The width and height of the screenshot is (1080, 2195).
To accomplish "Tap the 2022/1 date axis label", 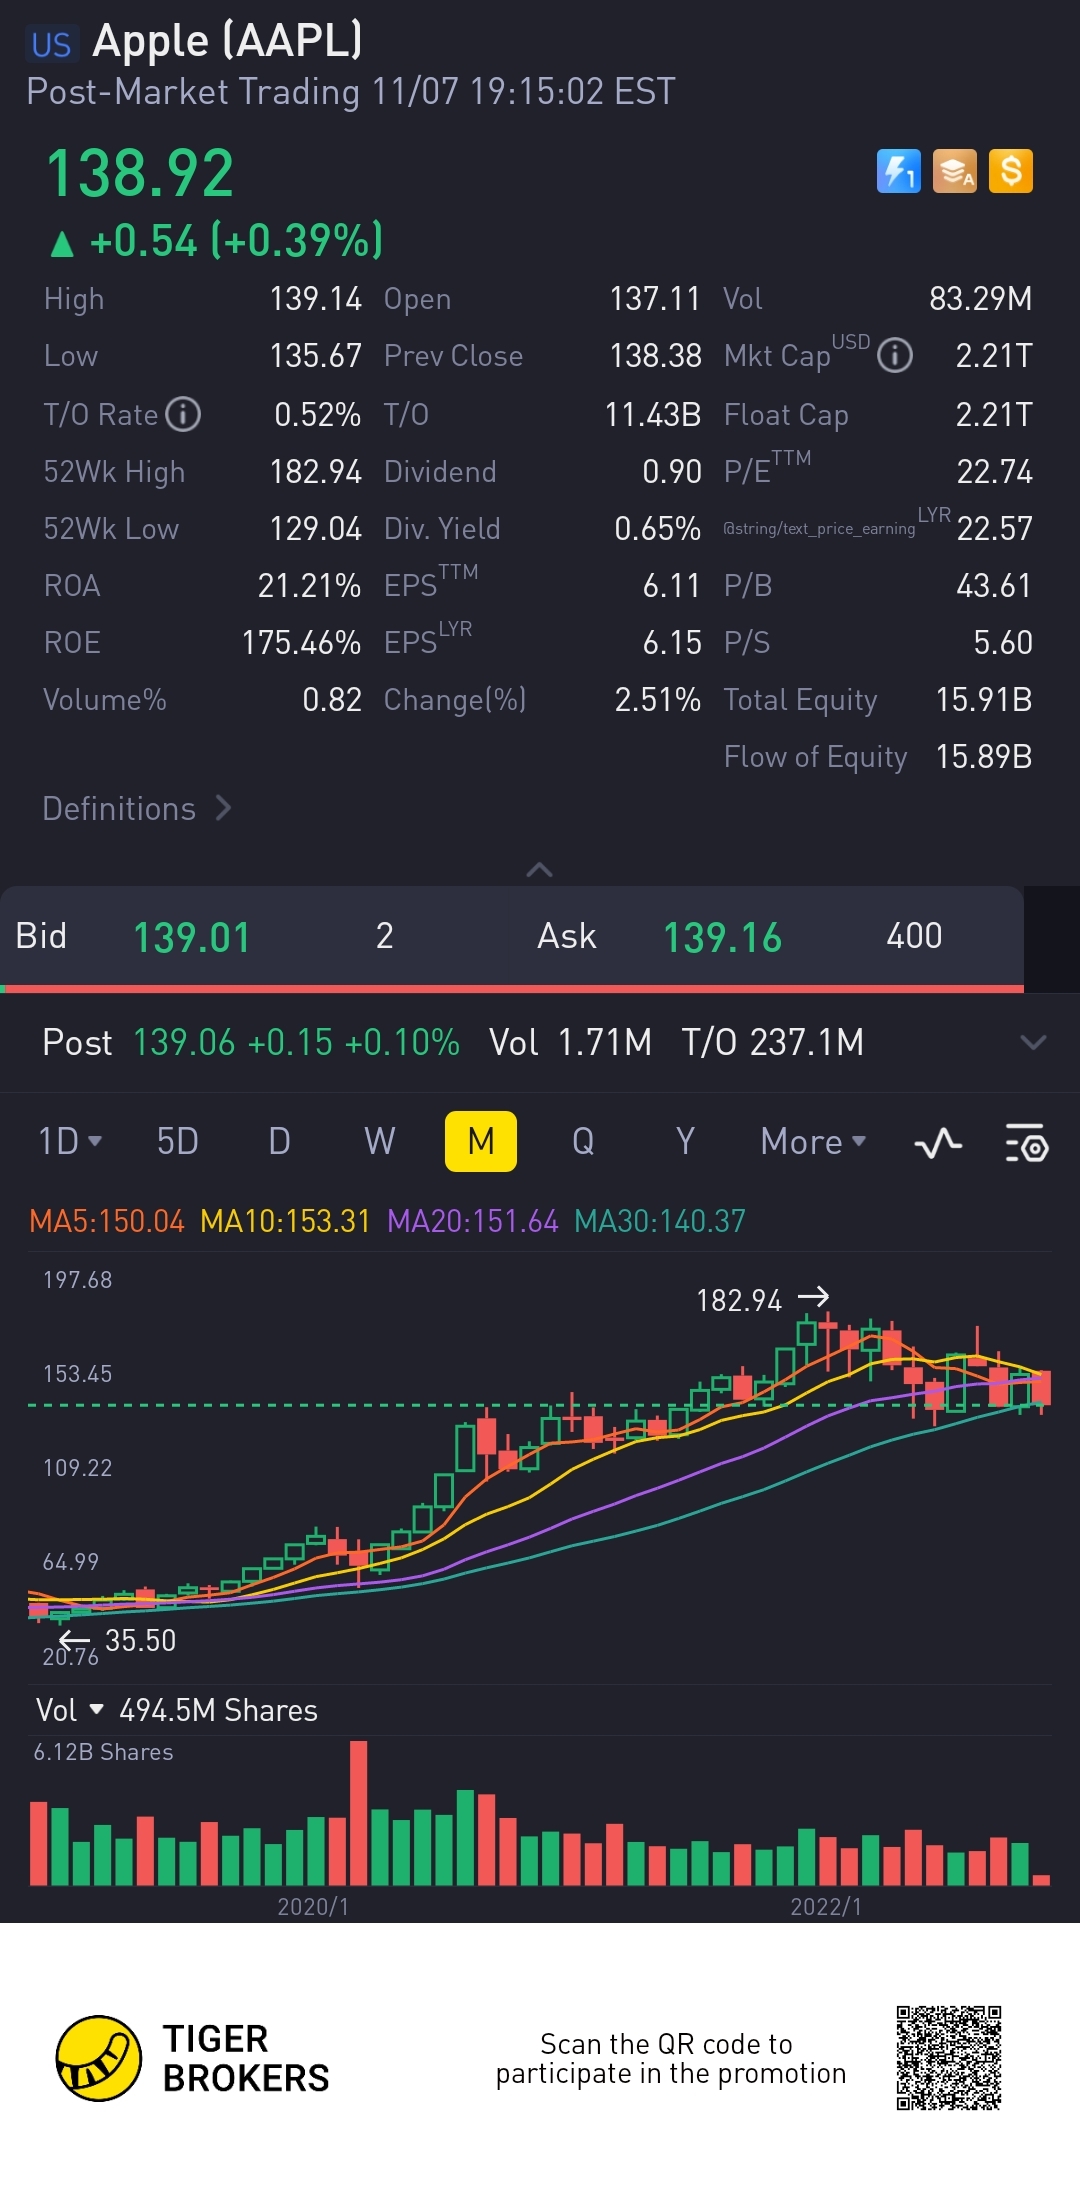I will (826, 1906).
